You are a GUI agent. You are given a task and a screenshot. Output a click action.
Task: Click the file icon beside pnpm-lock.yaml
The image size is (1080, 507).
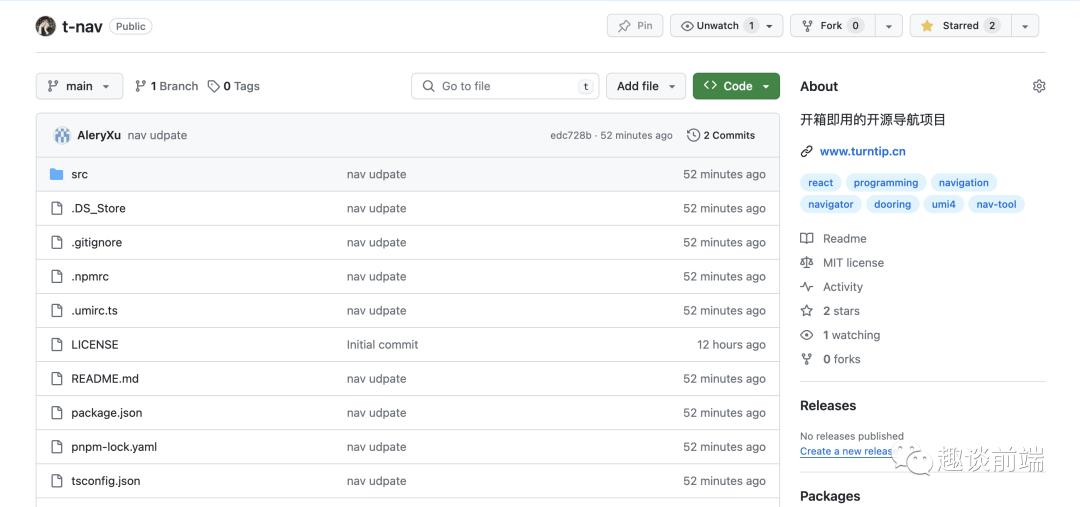click(56, 447)
